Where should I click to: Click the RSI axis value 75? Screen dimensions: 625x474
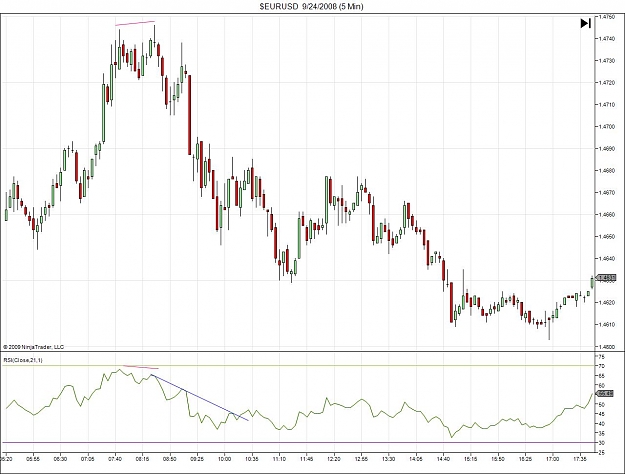tap(602, 356)
